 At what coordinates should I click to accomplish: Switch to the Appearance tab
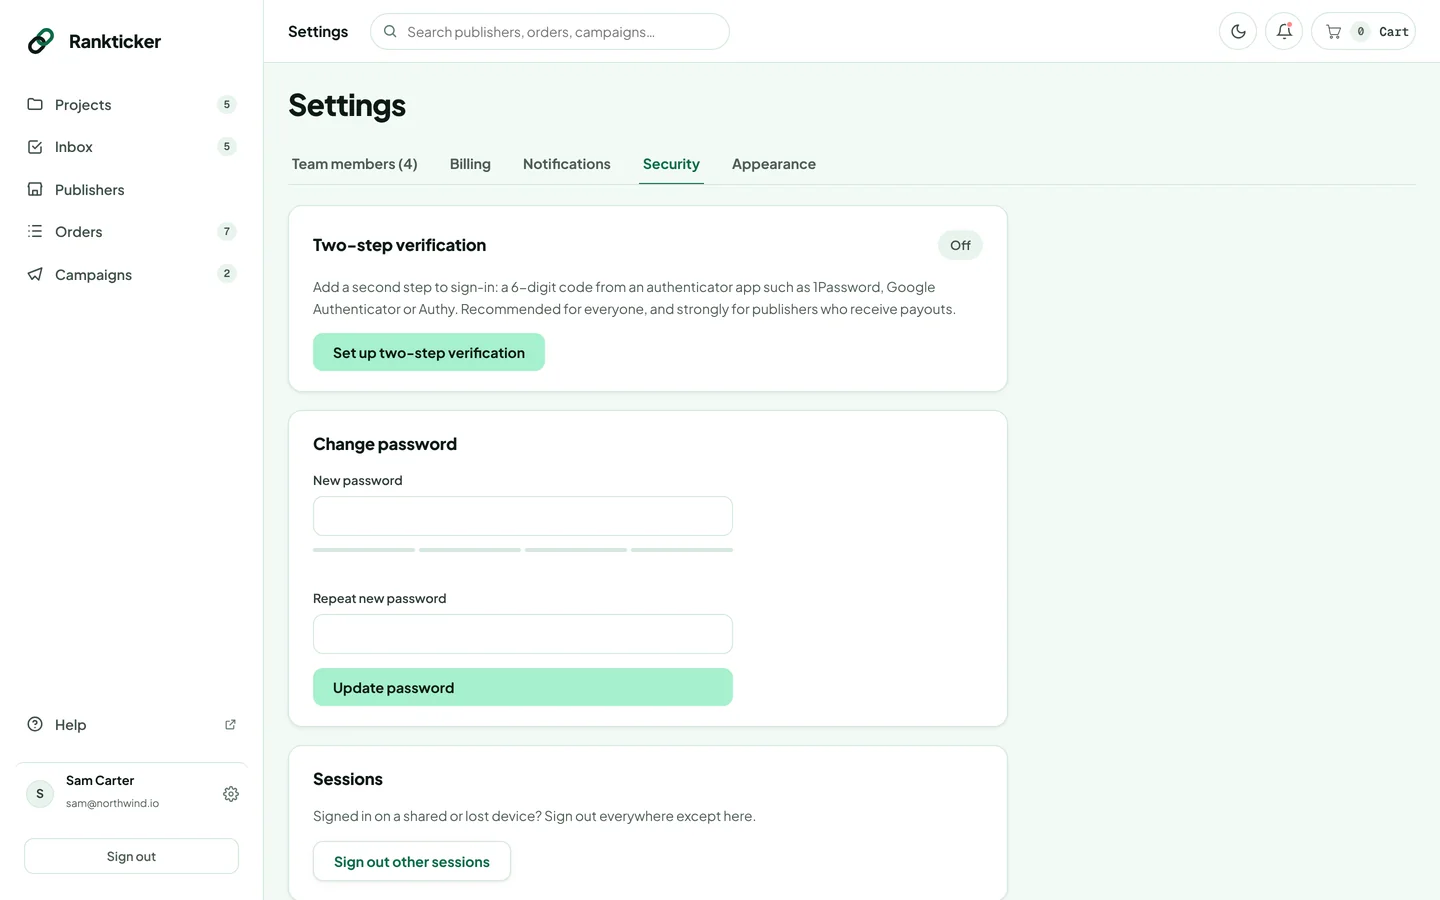(774, 164)
